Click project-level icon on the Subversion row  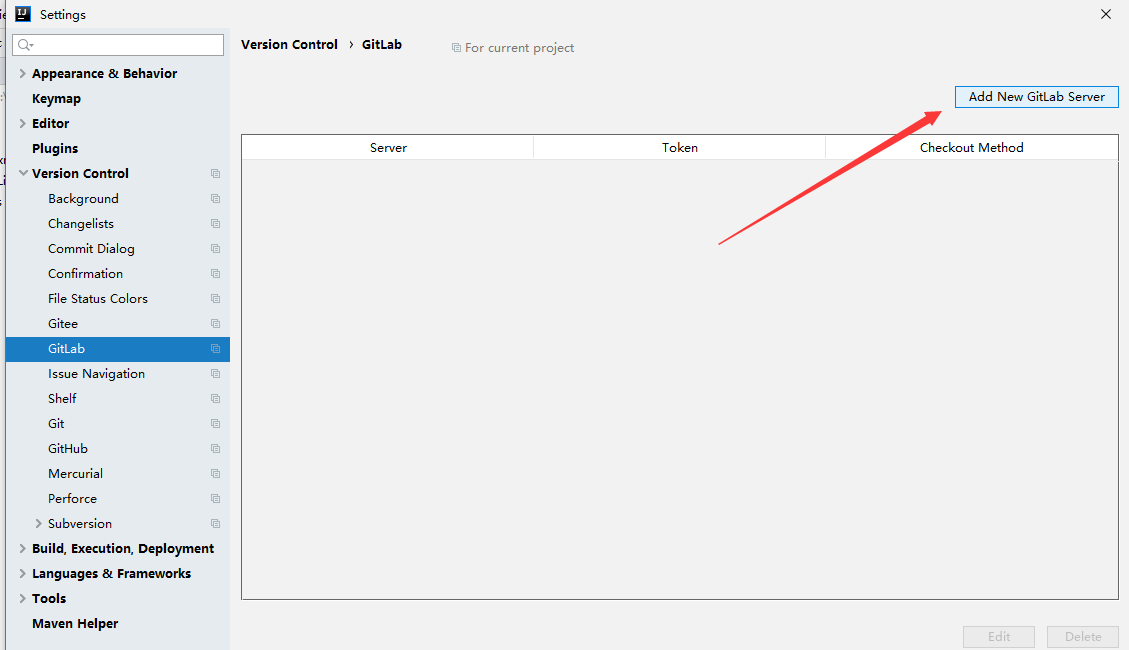pos(215,524)
